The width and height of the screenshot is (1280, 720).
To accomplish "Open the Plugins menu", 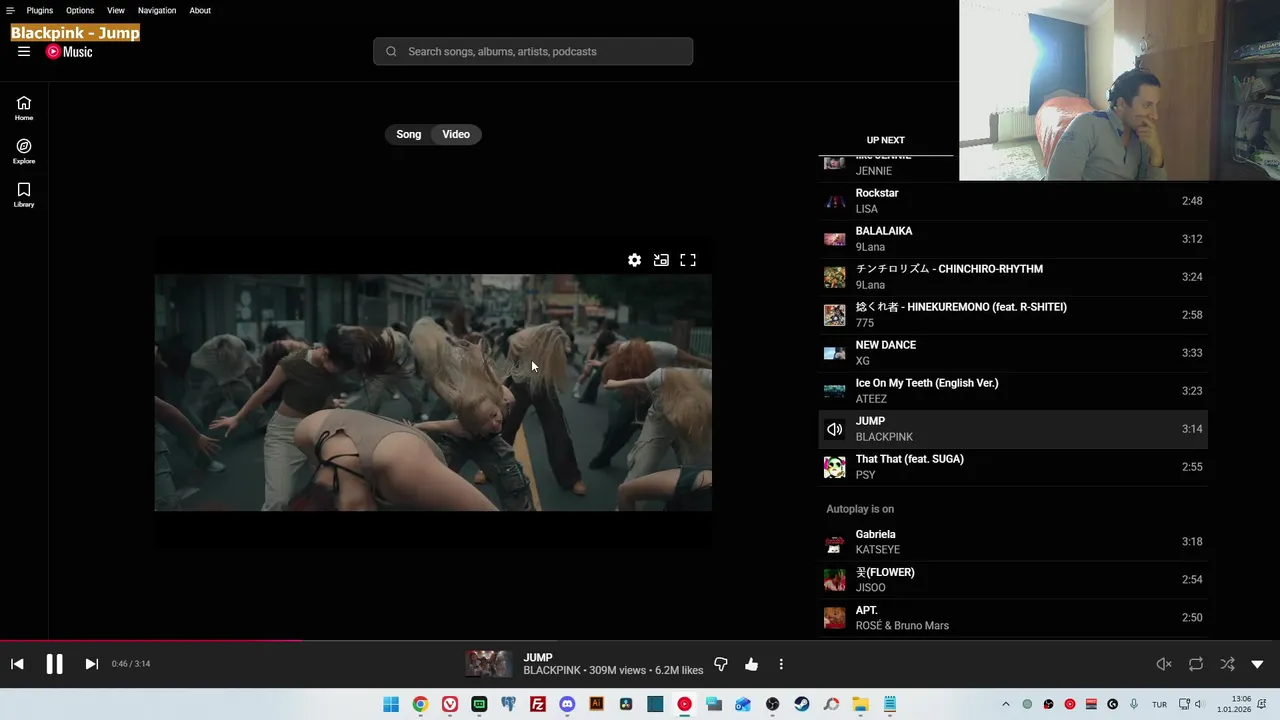I will coord(40,10).
